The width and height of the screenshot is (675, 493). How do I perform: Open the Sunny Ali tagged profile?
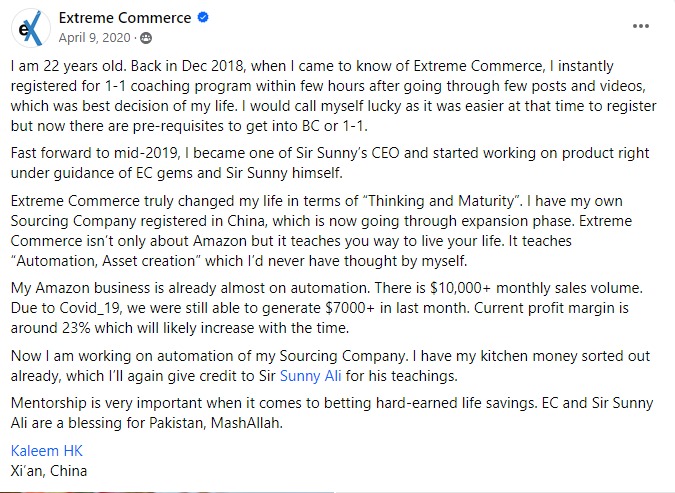tap(310, 376)
